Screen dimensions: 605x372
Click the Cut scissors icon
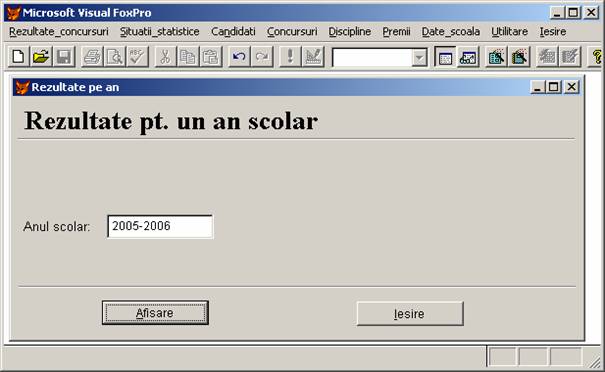(166, 57)
